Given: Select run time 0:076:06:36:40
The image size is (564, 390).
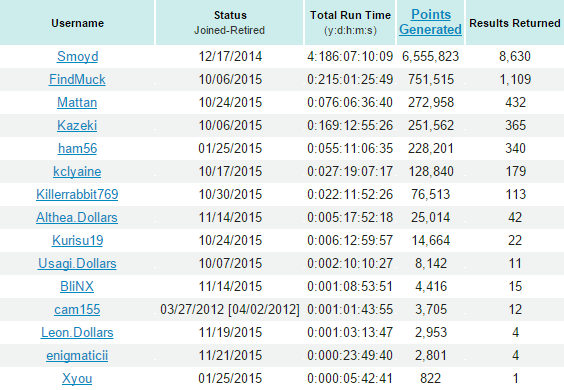Looking at the screenshot, I should pos(350,103).
